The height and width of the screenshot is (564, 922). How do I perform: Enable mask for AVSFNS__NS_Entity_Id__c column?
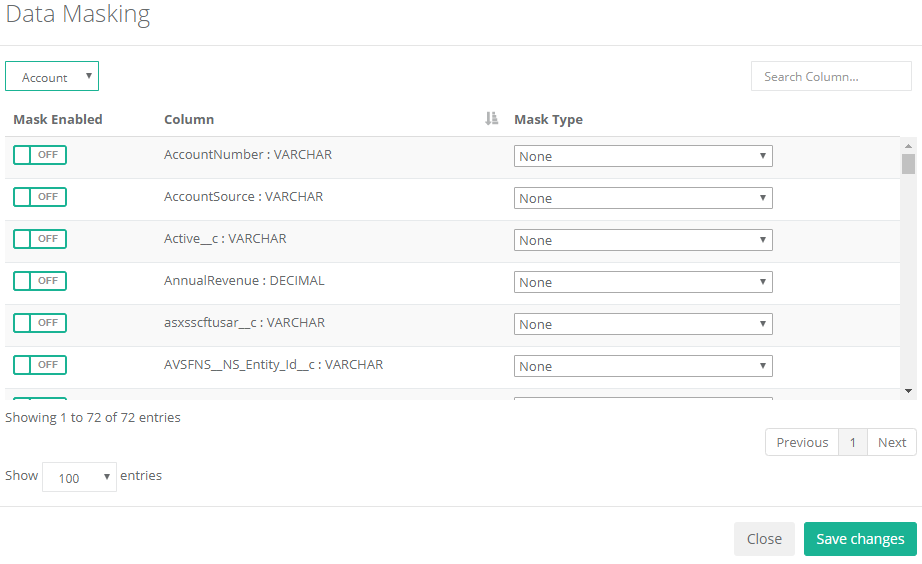tap(40, 365)
